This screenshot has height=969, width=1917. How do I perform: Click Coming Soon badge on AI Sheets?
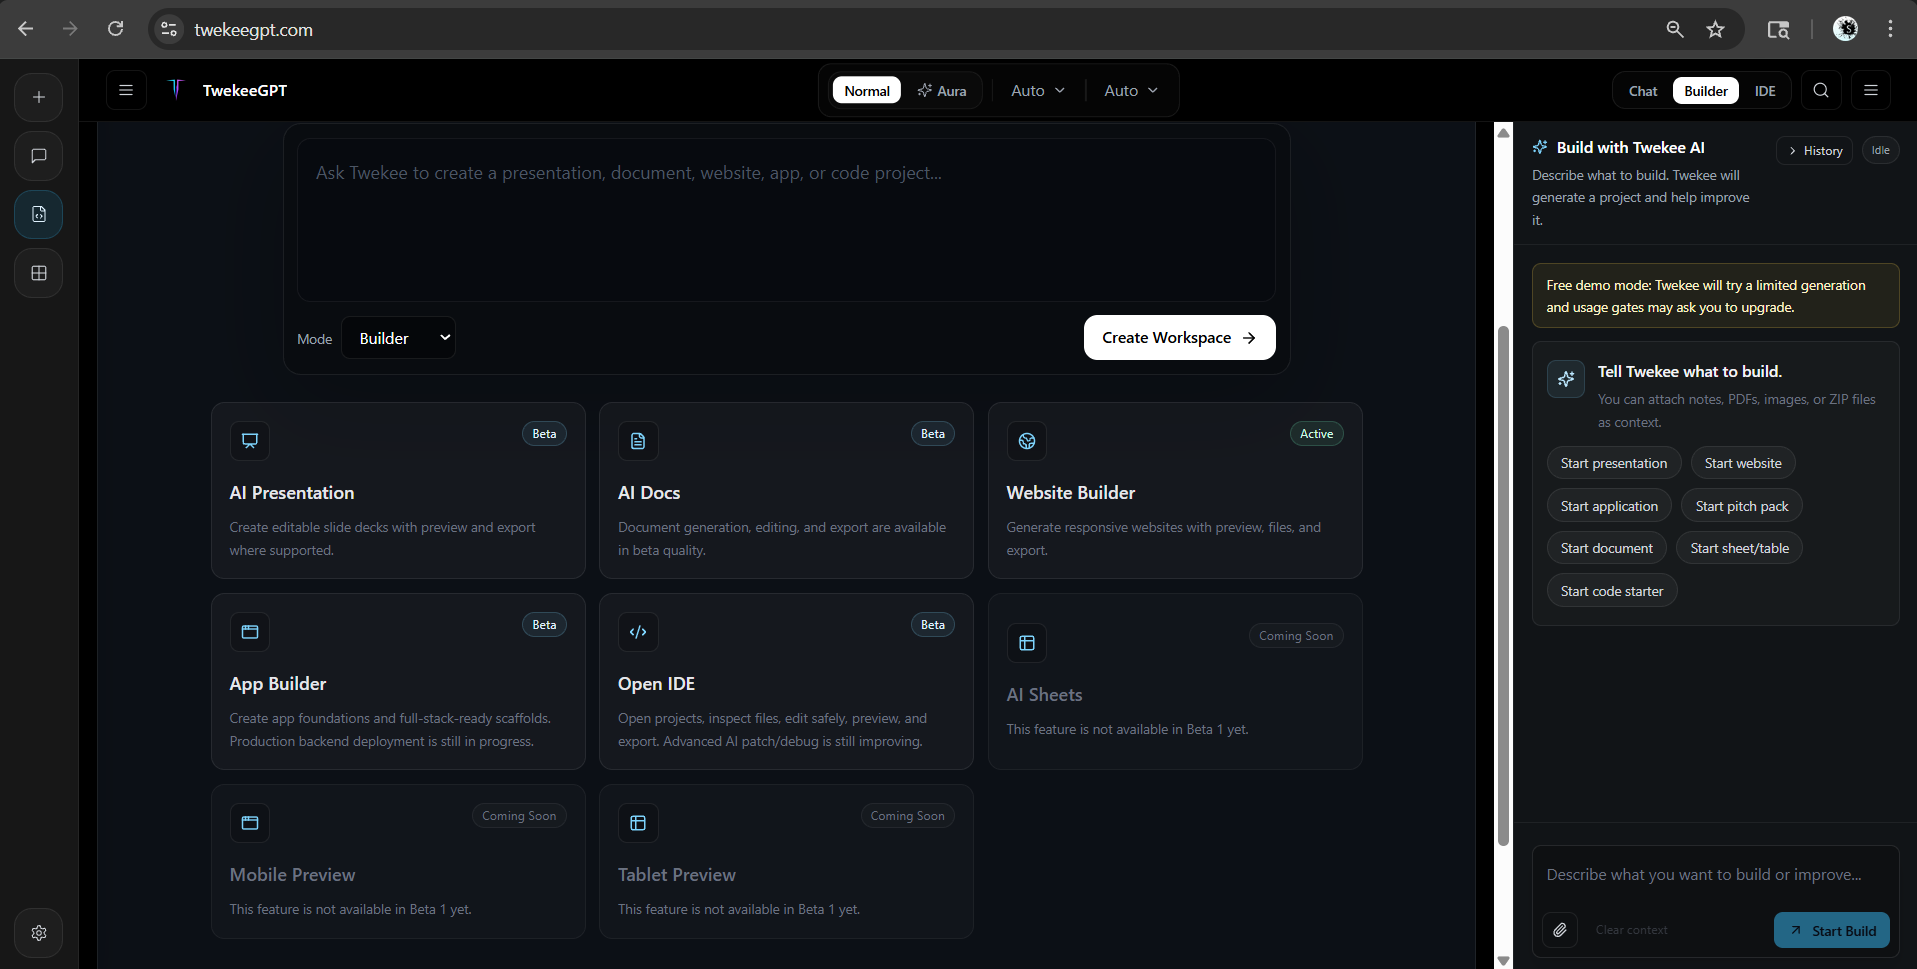pos(1295,636)
